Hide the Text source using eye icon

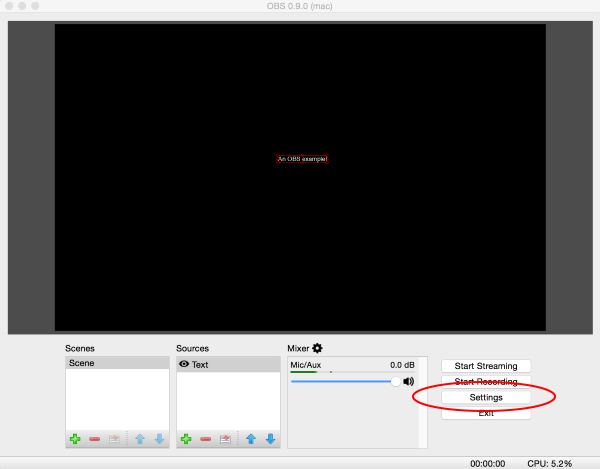(184, 365)
